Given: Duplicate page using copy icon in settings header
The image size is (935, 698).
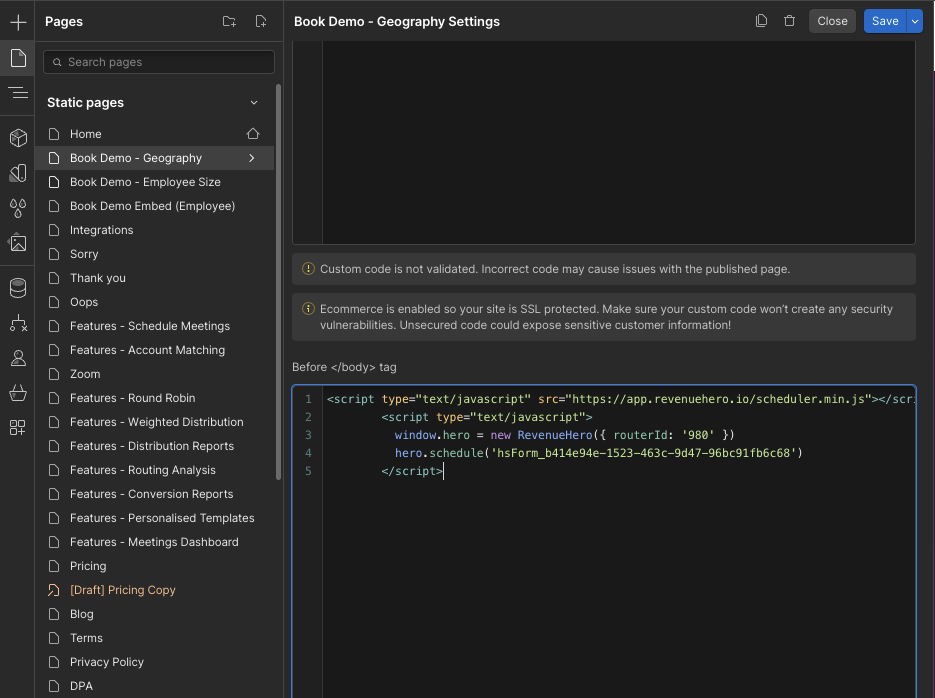Looking at the screenshot, I should click(761, 21).
